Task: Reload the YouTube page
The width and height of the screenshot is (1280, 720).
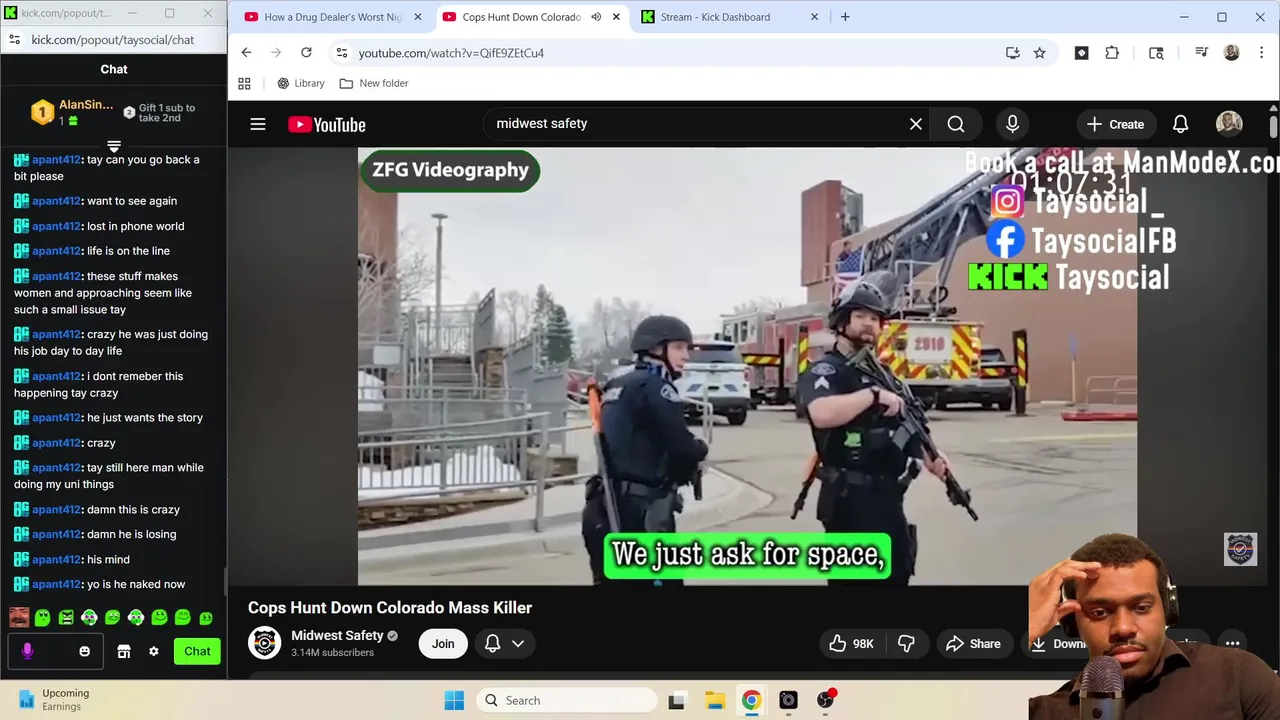Action: tap(306, 53)
